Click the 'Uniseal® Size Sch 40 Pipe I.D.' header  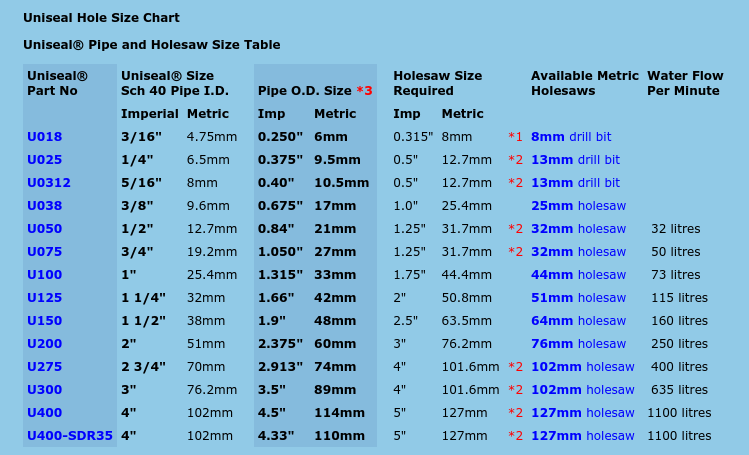tap(175, 83)
